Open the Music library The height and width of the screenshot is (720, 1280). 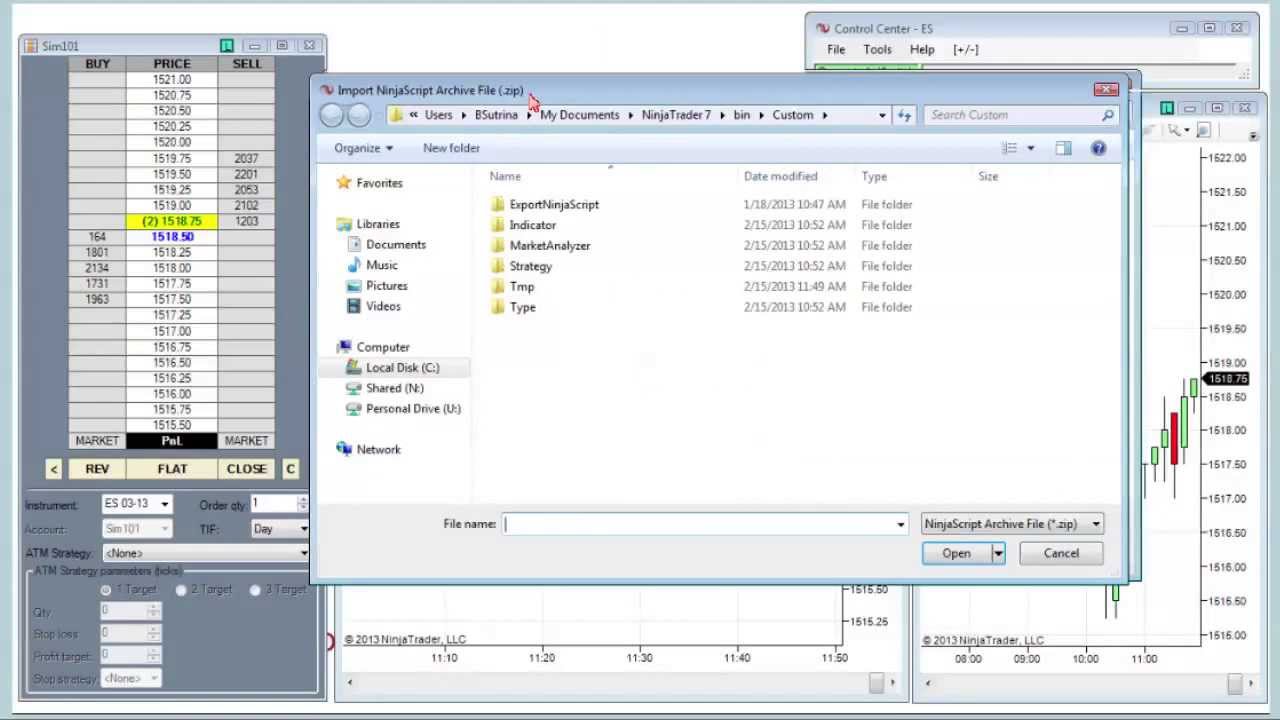coord(381,265)
